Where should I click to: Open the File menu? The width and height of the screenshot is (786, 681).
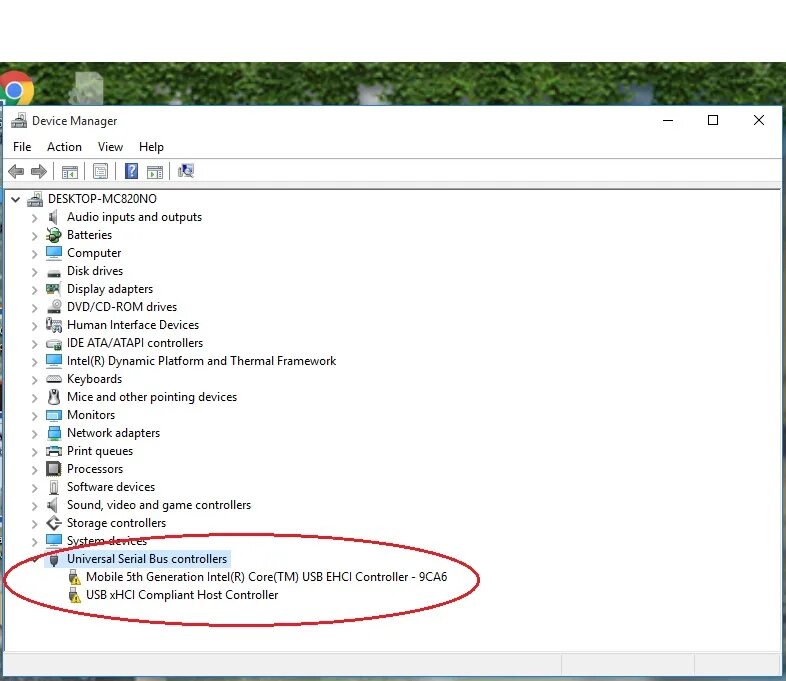pos(22,147)
